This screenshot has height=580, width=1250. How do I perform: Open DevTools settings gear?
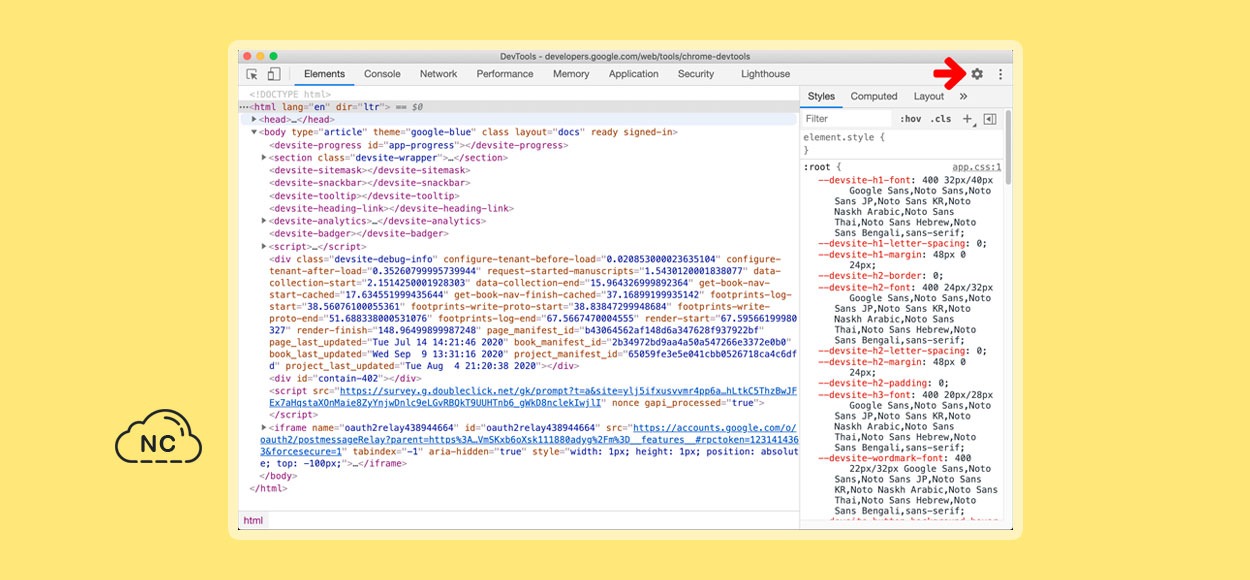click(x=977, y=74)
